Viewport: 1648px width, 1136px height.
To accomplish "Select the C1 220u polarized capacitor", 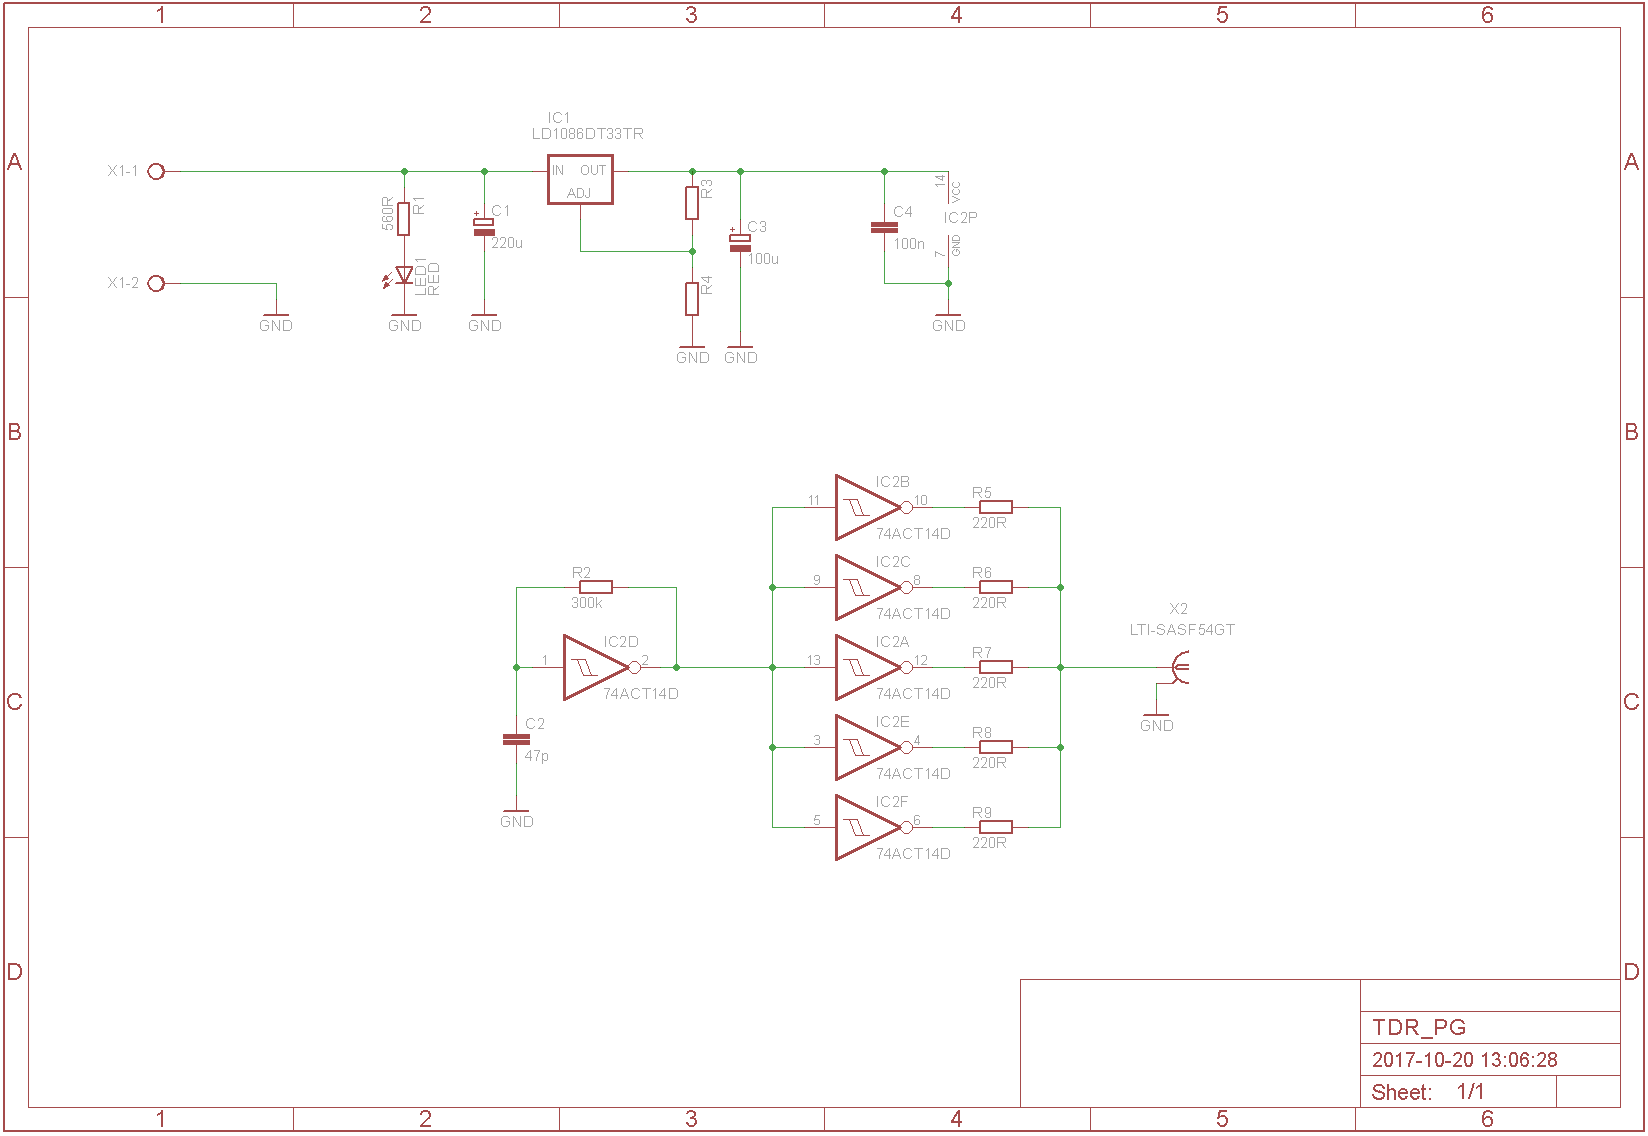I will click(x=484, y=228).
